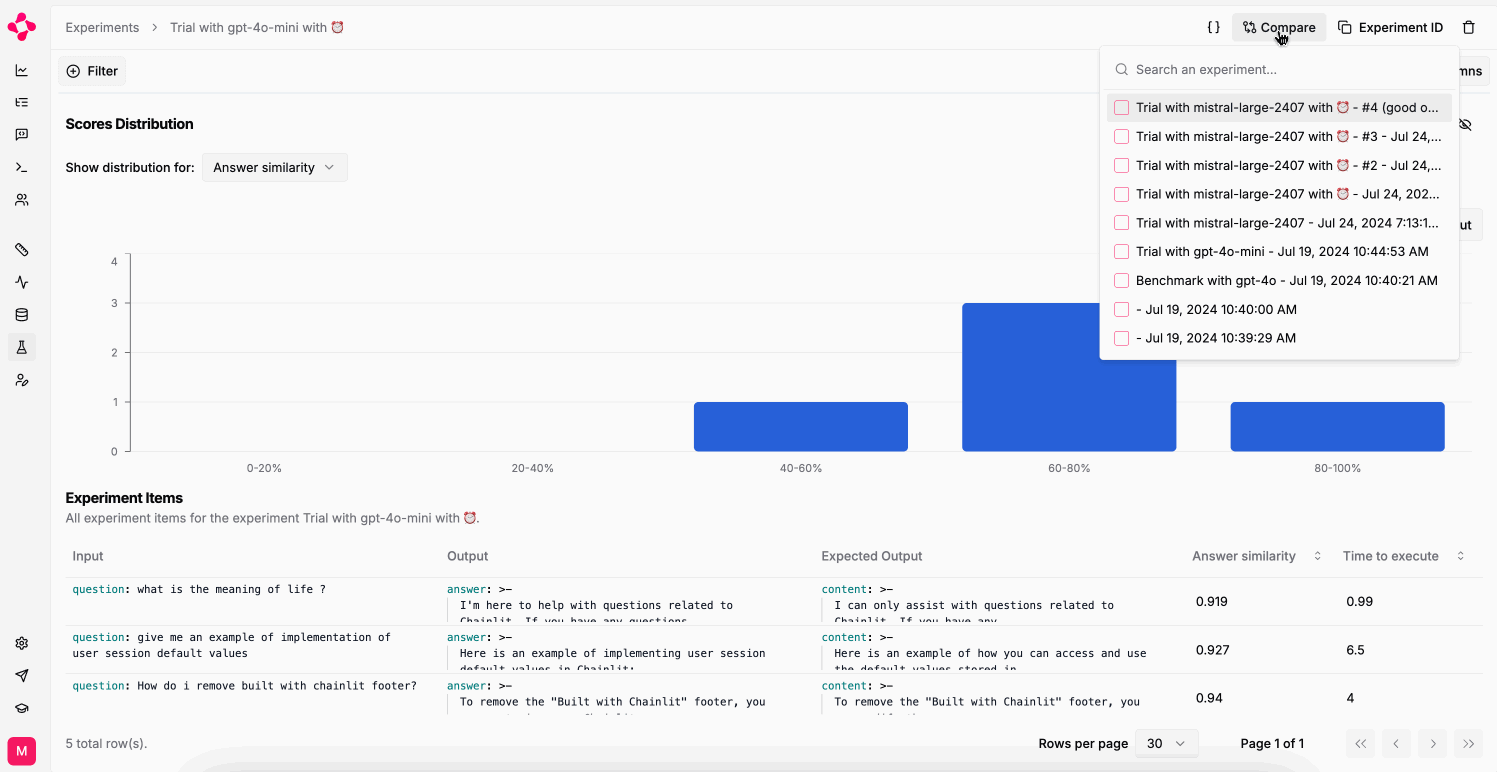Click the Expected Output column header
The width and height of the screenshot is (1497, 772).
point(872,556)
